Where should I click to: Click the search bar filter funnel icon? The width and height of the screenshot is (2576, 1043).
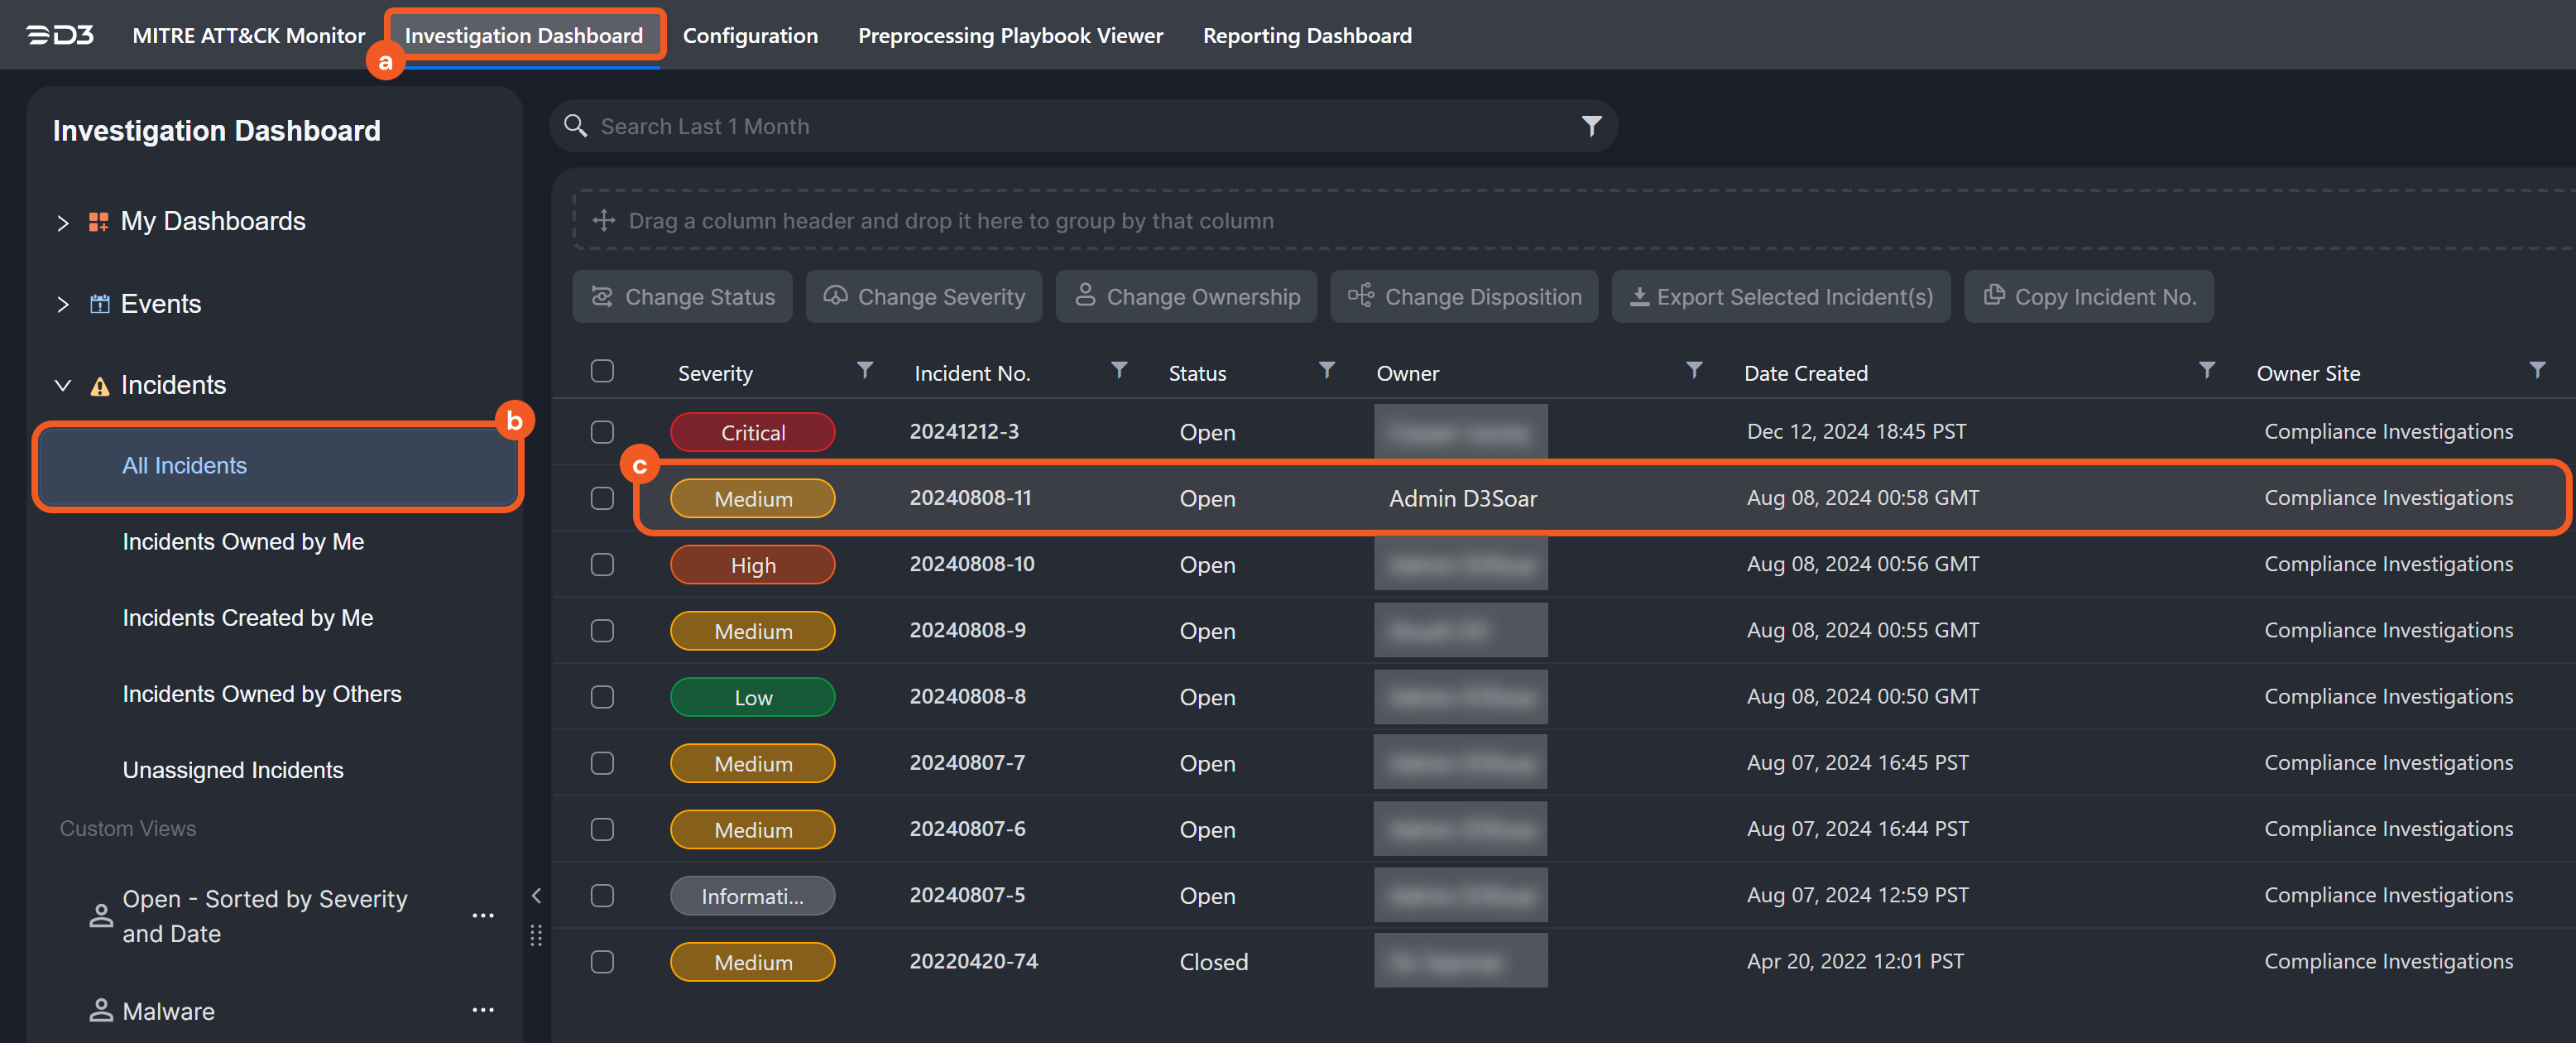pos(1591,126)
